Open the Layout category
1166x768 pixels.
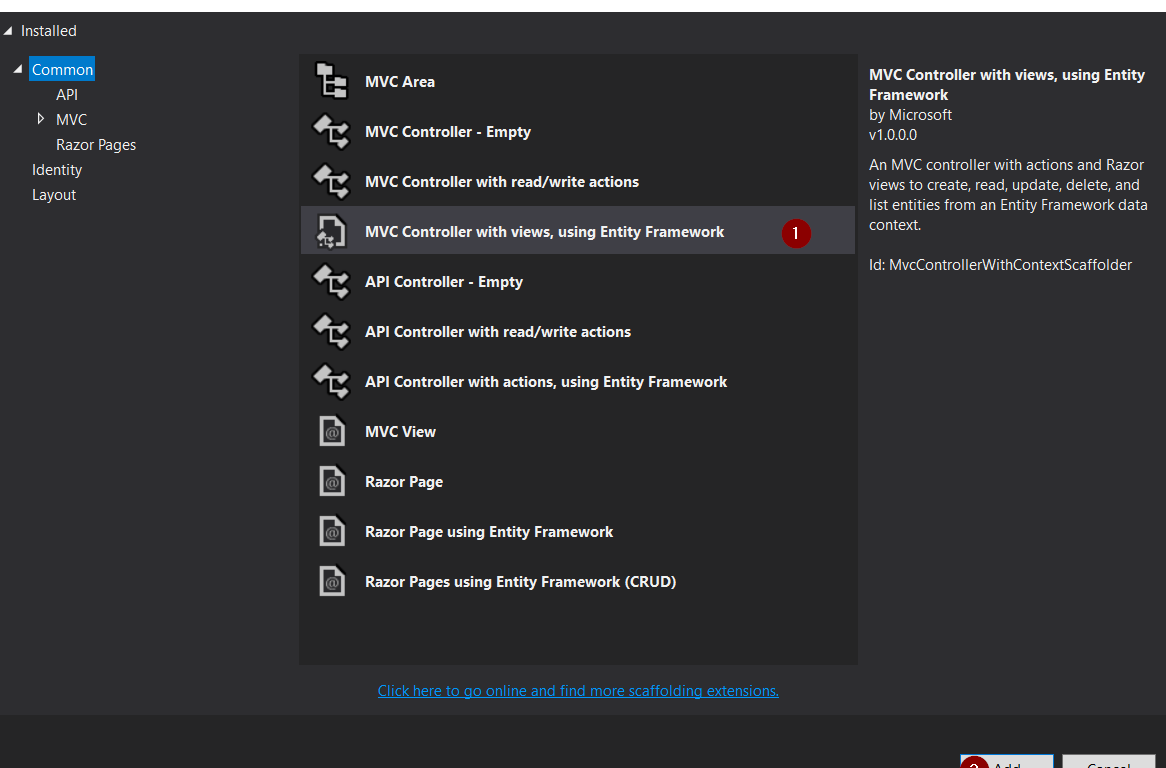coord(54,195)
